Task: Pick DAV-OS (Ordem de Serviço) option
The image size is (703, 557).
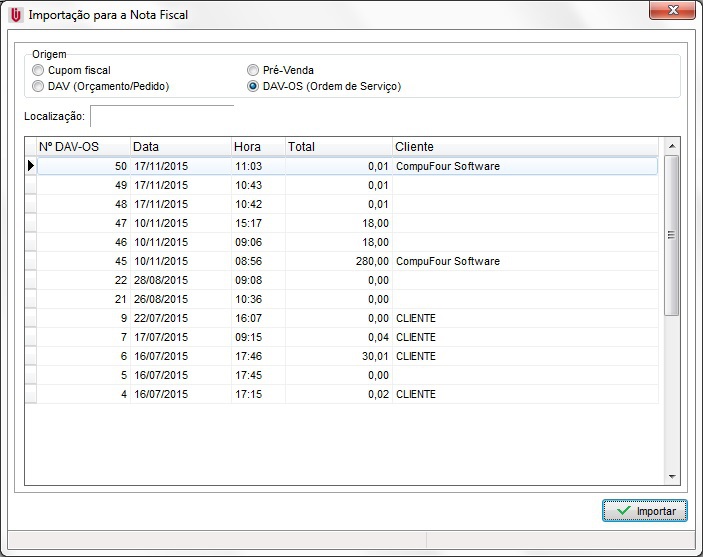Action: point(253,87)
